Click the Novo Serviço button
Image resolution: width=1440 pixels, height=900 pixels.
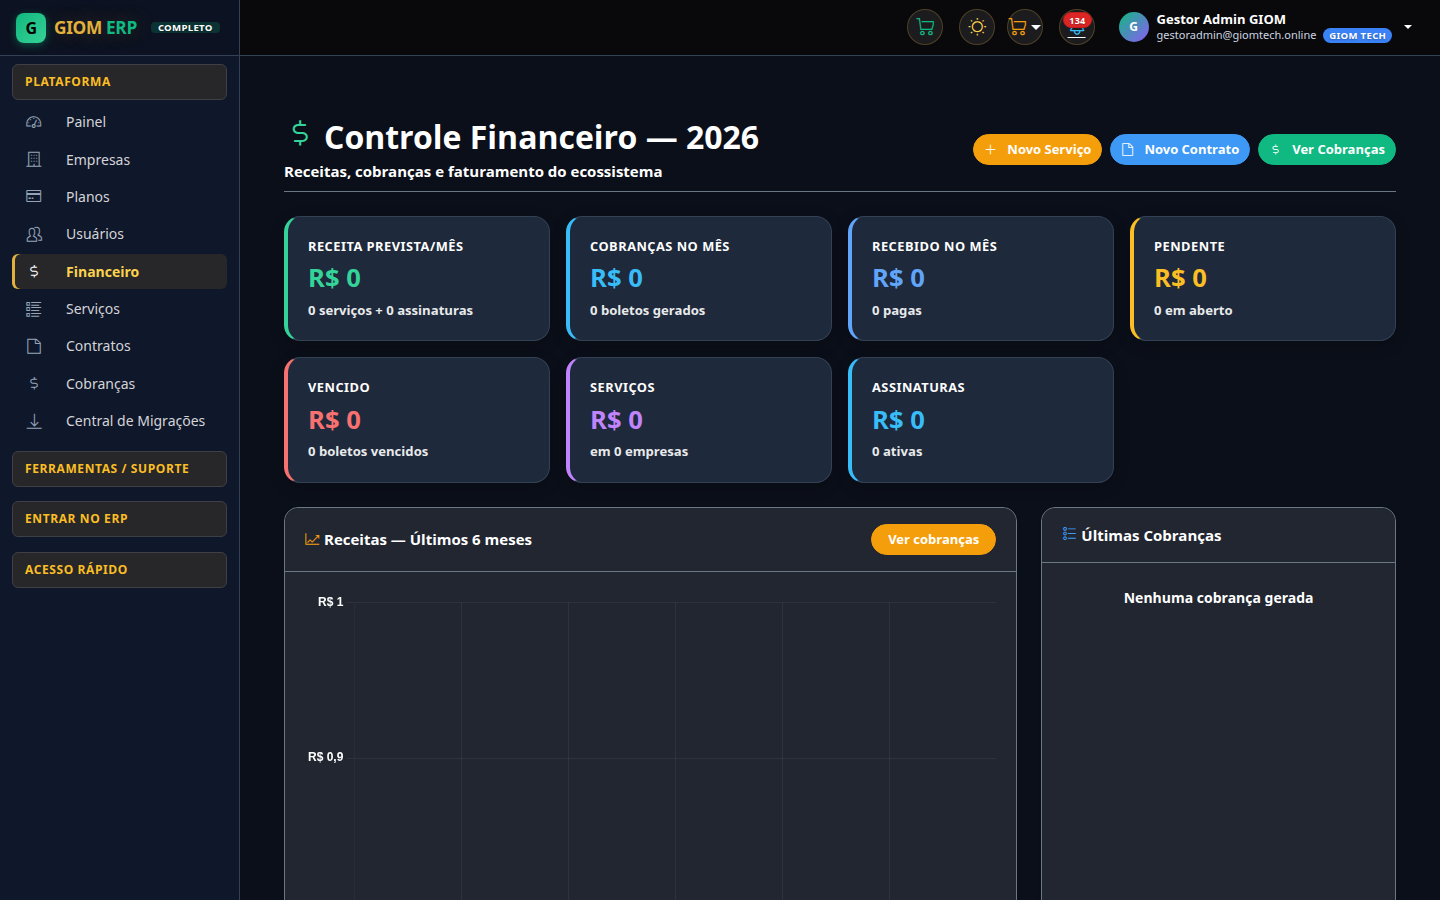tap(1037, 149)
